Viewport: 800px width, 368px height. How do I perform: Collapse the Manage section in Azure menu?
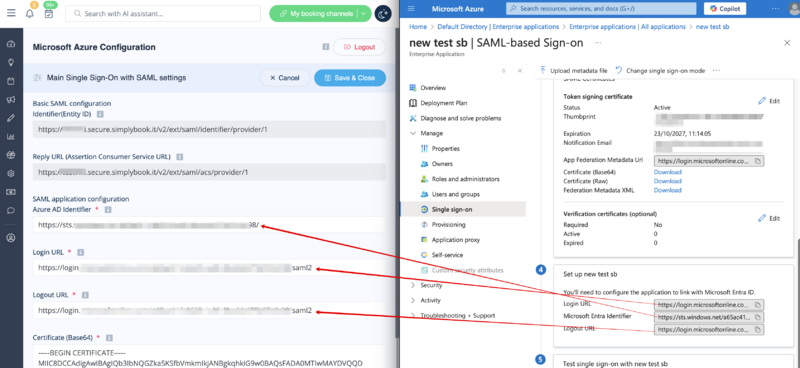(413, 133)
